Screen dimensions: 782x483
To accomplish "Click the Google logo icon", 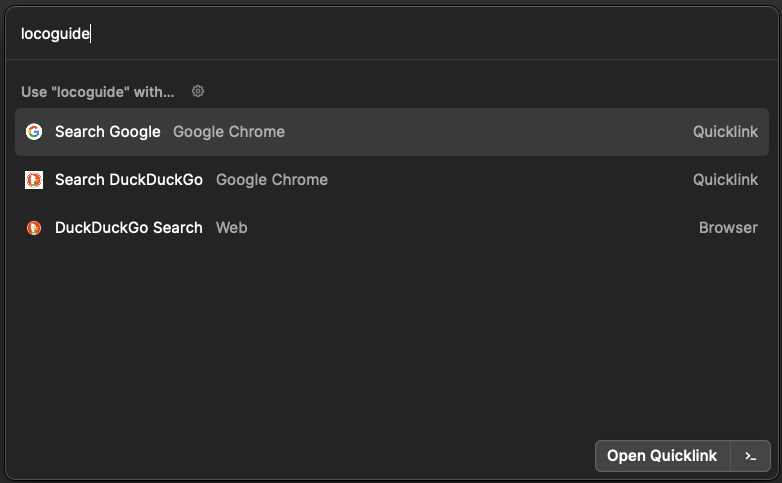I will pyautogui.click(x=34, y=132).
